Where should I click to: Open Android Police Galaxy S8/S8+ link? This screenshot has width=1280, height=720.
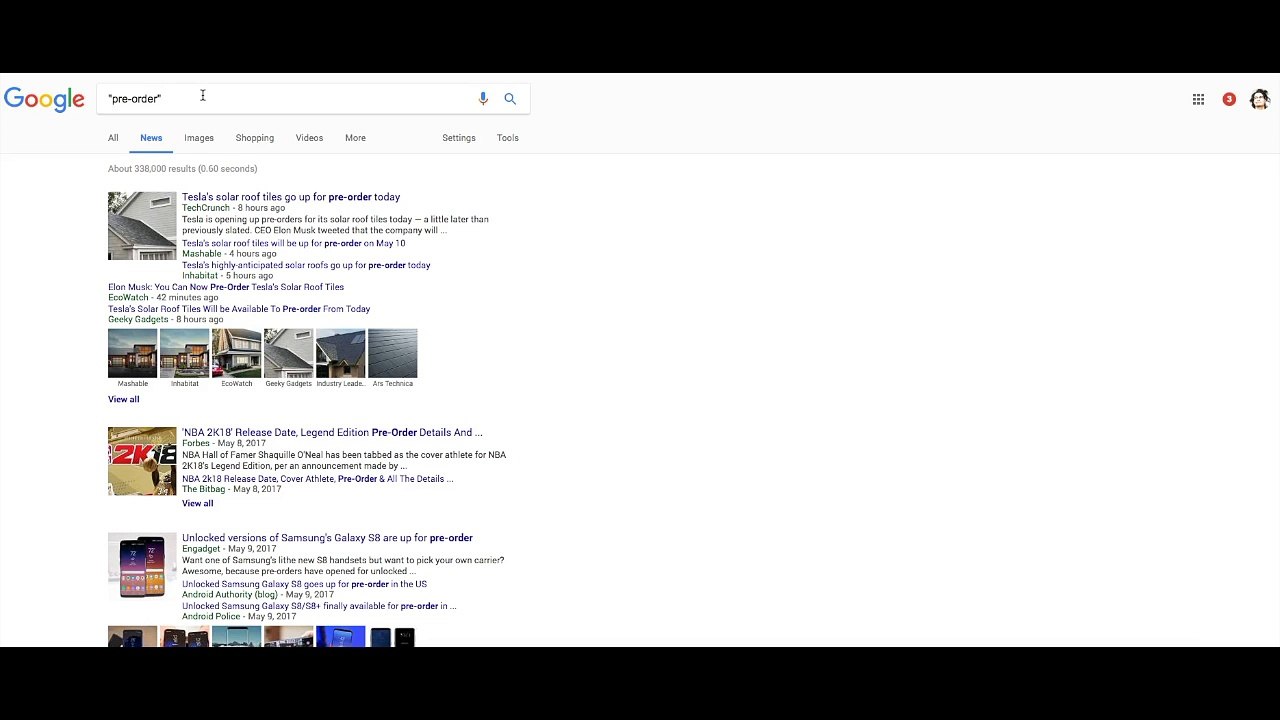point(319,606)
